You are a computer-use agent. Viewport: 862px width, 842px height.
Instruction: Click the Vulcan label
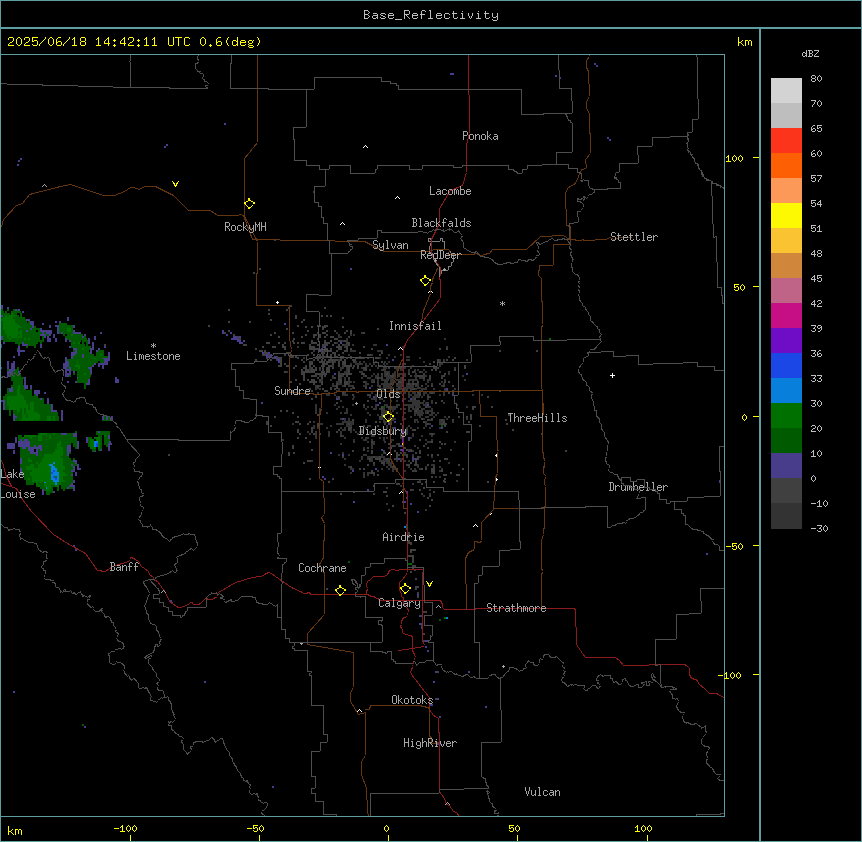point(542,792)
